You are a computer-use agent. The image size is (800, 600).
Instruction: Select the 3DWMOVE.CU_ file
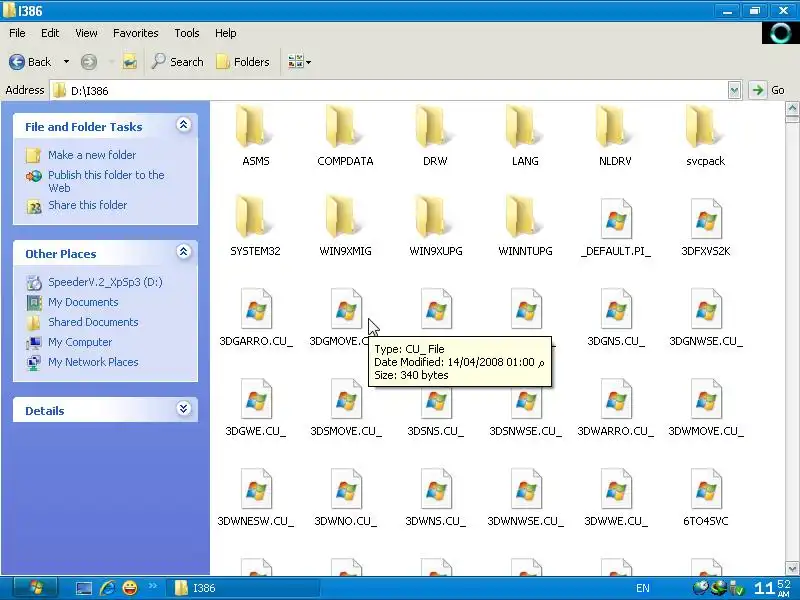pos(706,407)
